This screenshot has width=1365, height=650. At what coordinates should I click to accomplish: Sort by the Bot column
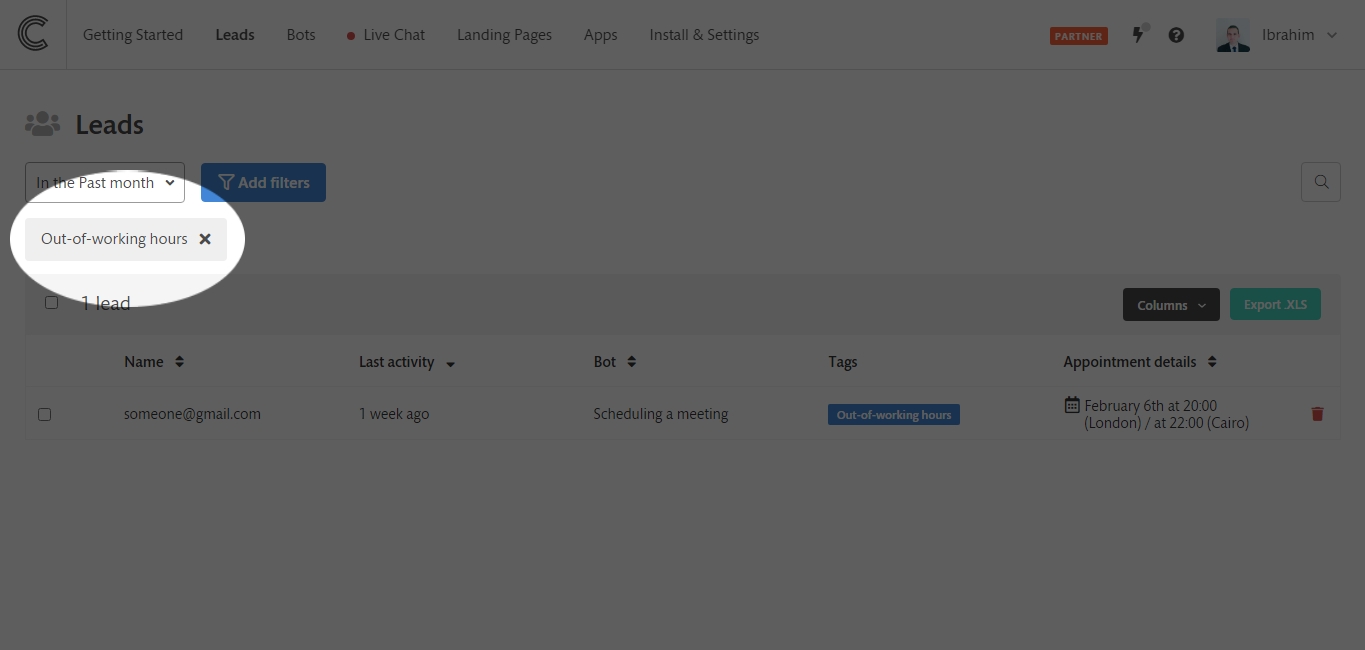pyautogui.click(x=615, y=362)
